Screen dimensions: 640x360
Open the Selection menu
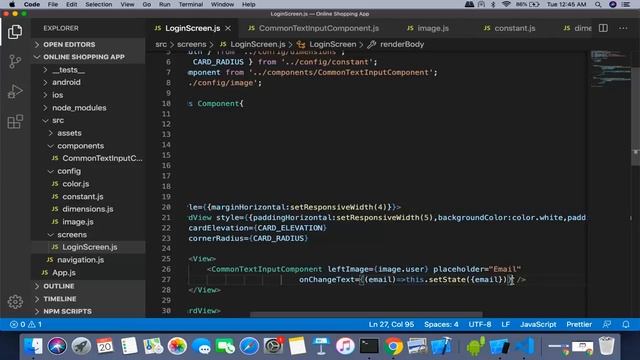pyautogui.click(x=98, y=4)
